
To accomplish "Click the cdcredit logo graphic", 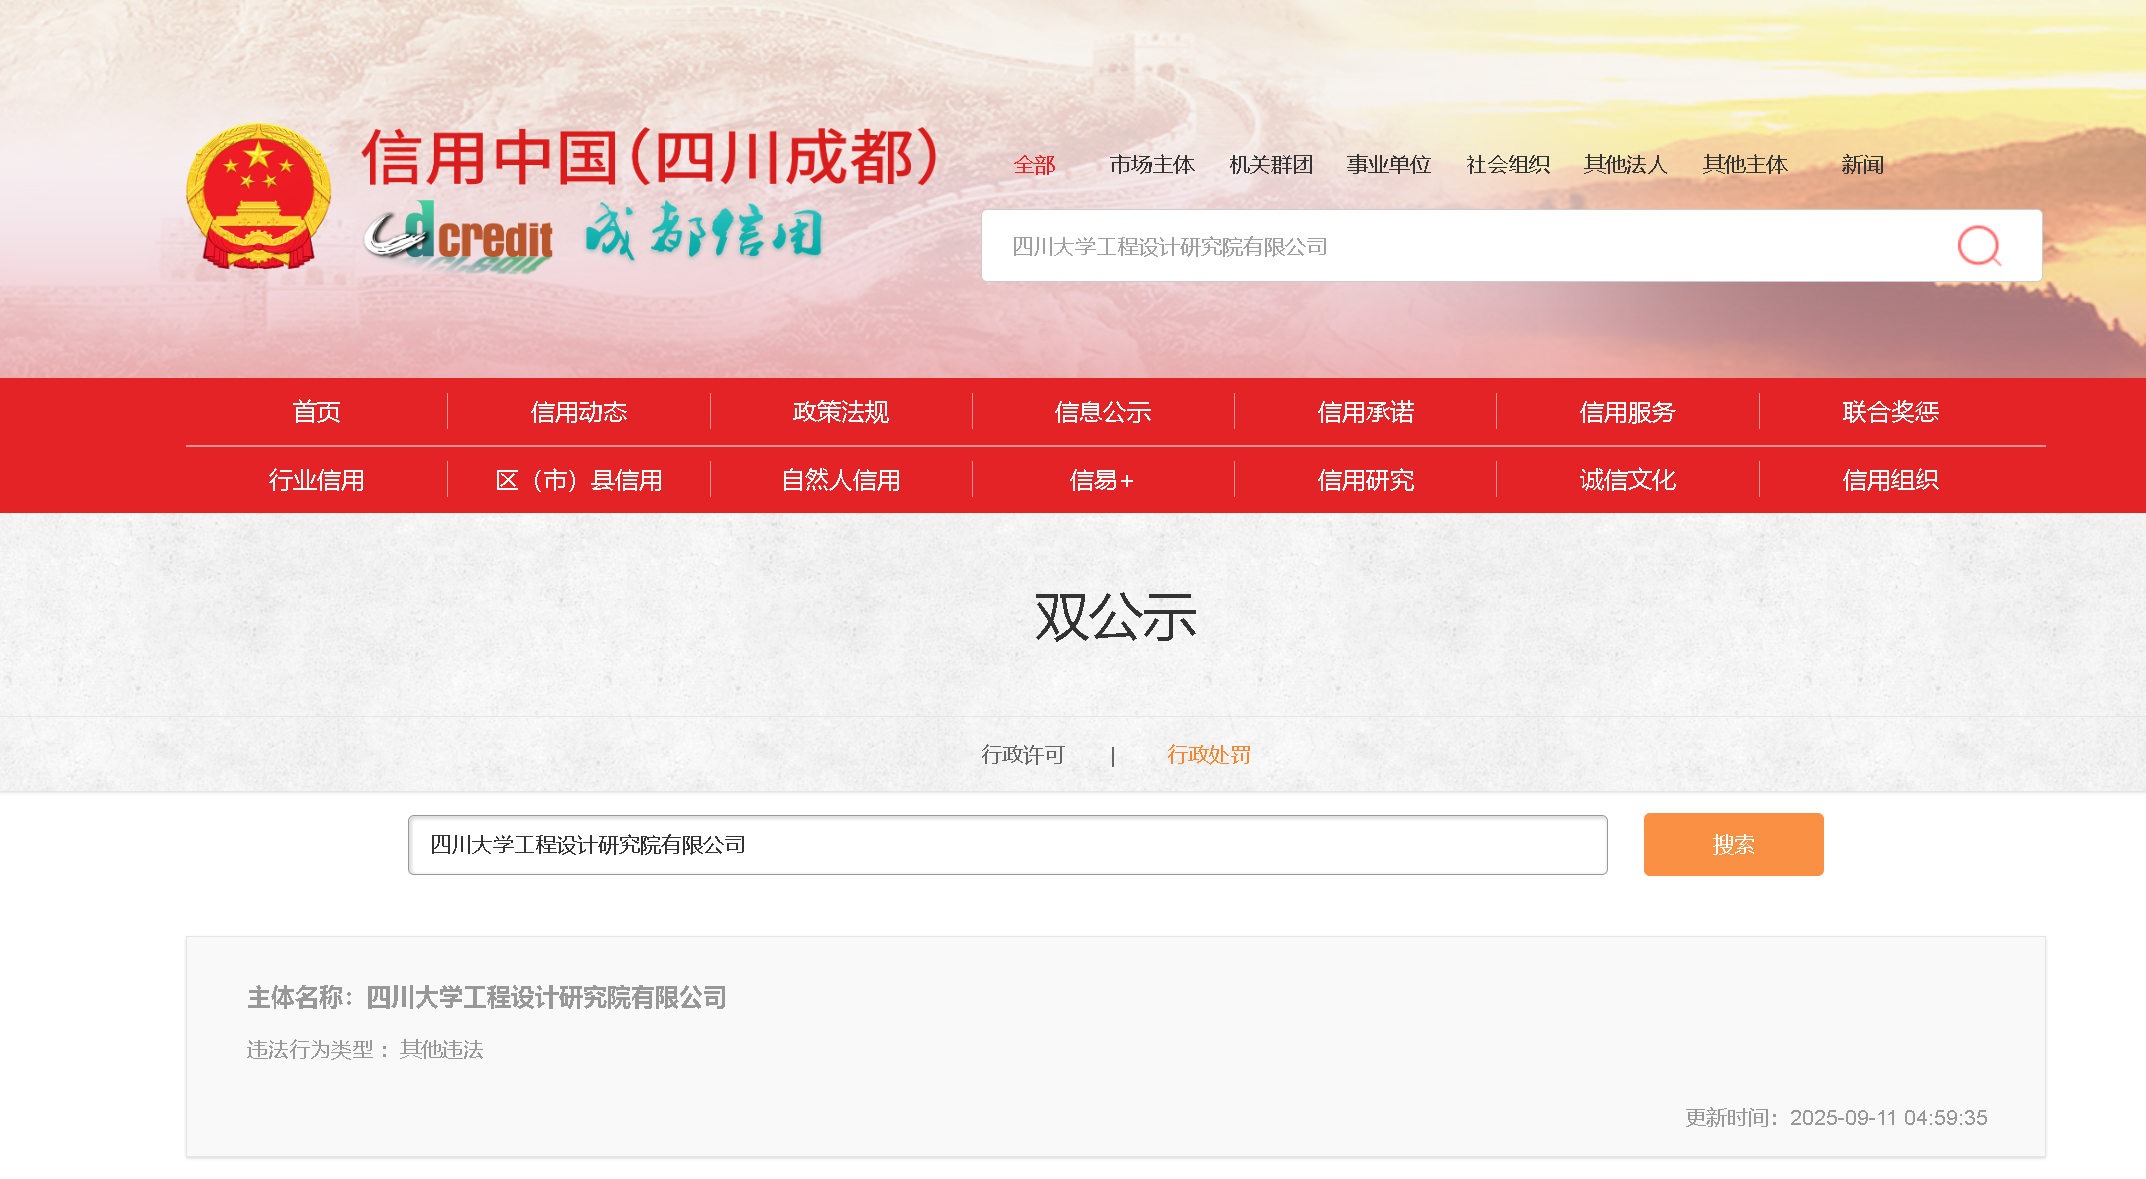I will coord(459,236).
